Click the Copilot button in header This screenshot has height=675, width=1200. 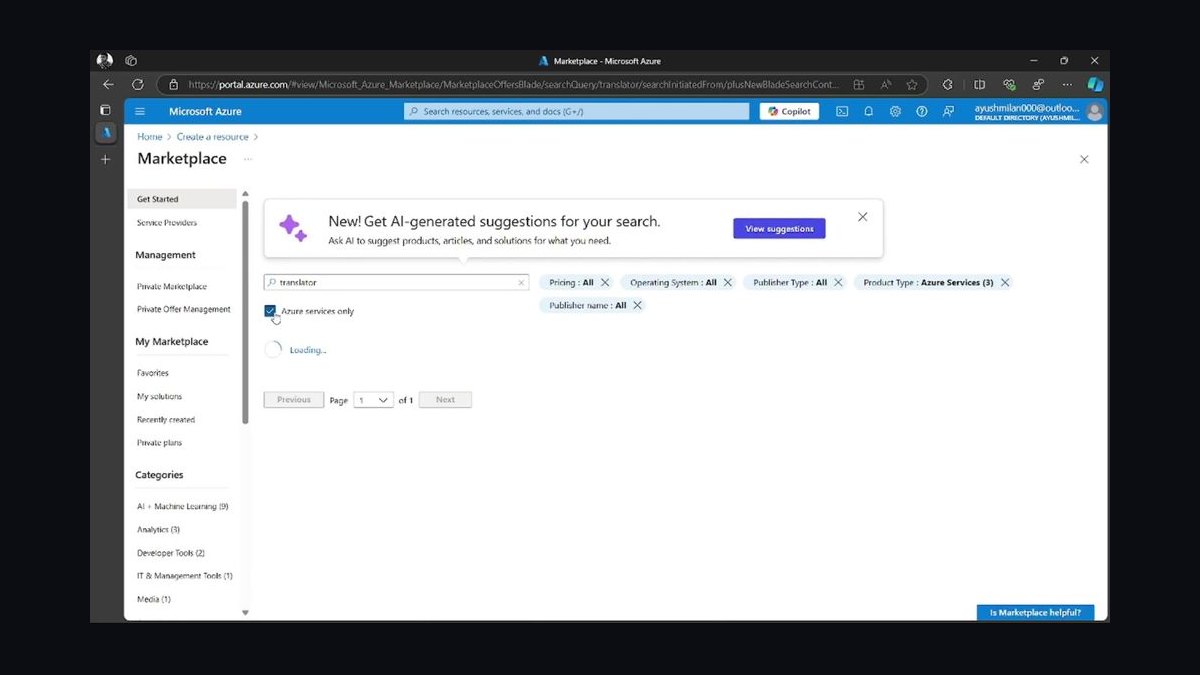[x=789, y=111]
